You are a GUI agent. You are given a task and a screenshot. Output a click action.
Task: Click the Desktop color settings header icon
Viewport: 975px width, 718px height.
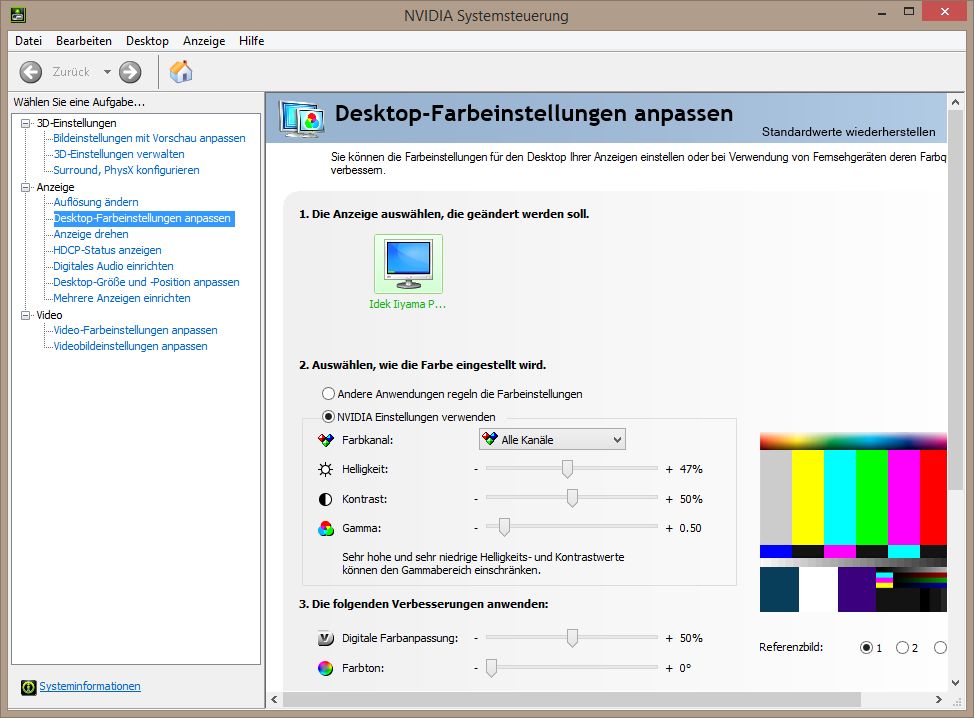(302, 118)
